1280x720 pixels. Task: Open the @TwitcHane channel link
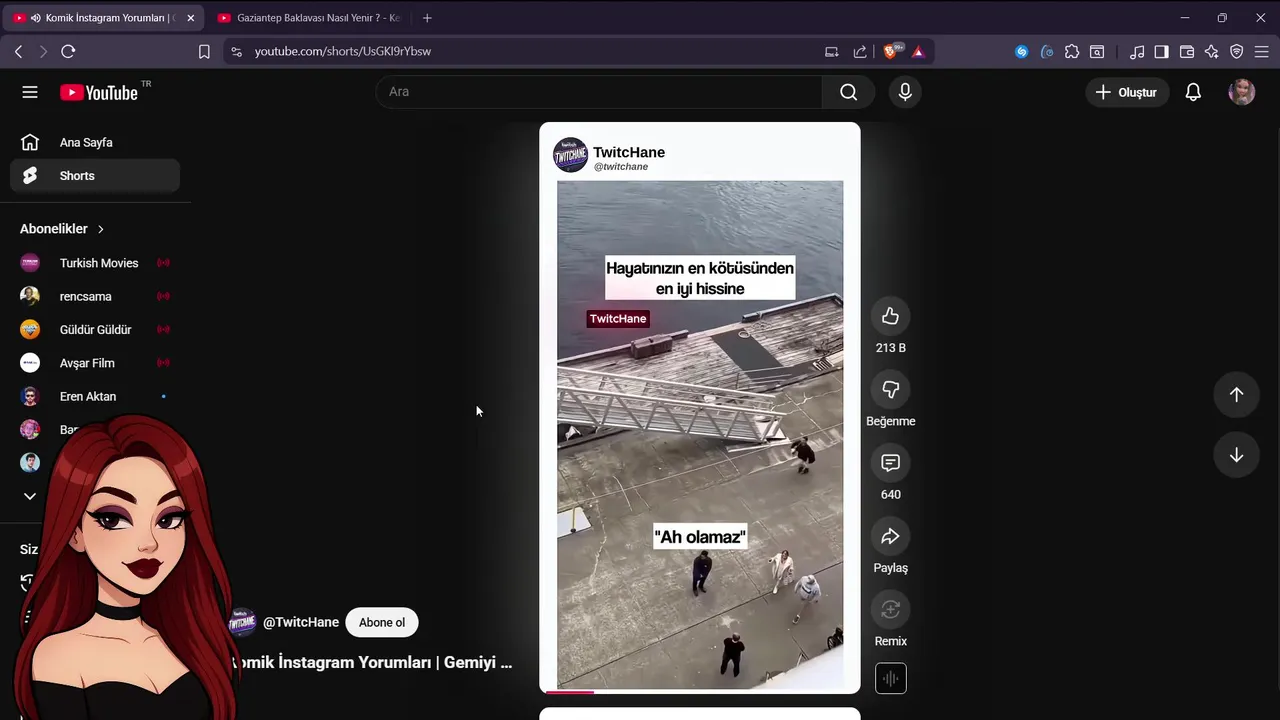click(x=300, y=622)
